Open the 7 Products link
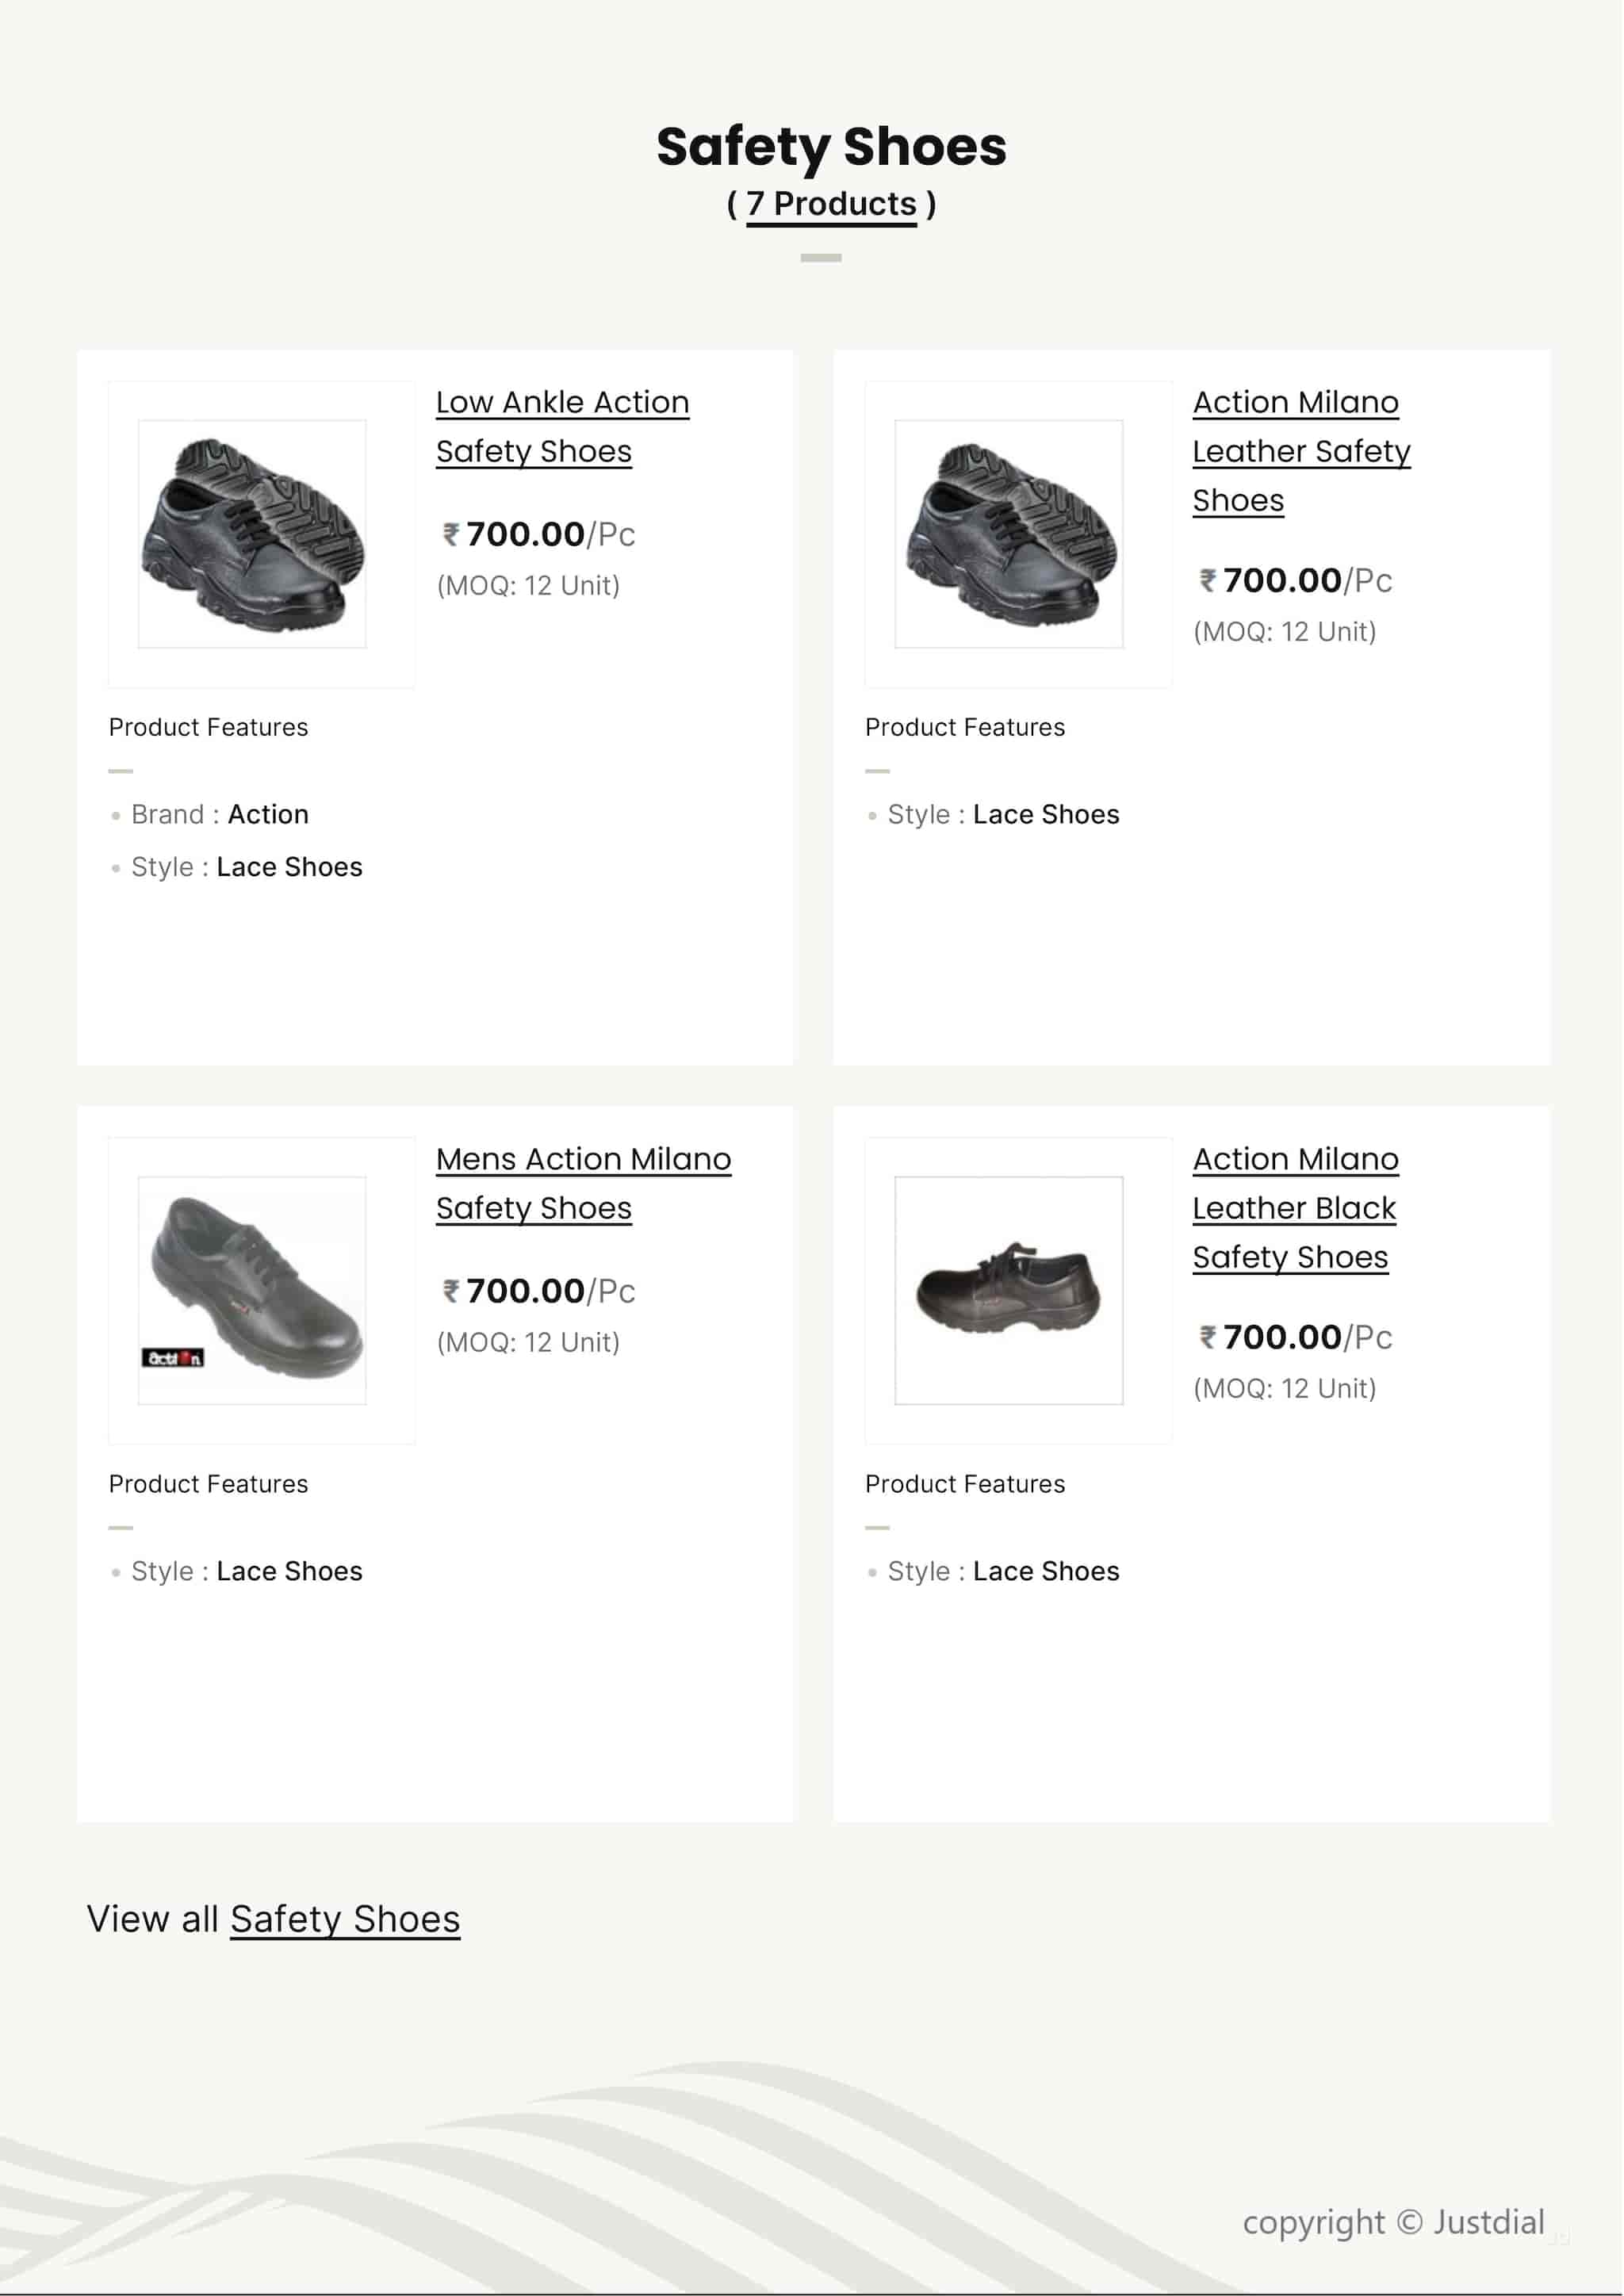Viewport: 1624px width, 2296px height. (830, 204)
